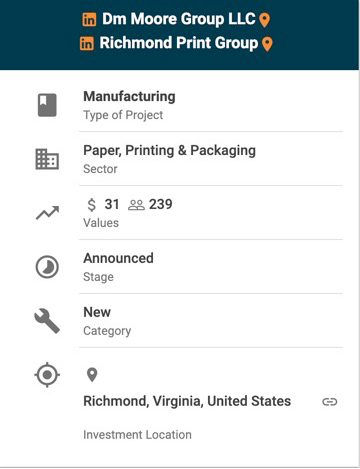Open Richmond Print Group company name

179,43
